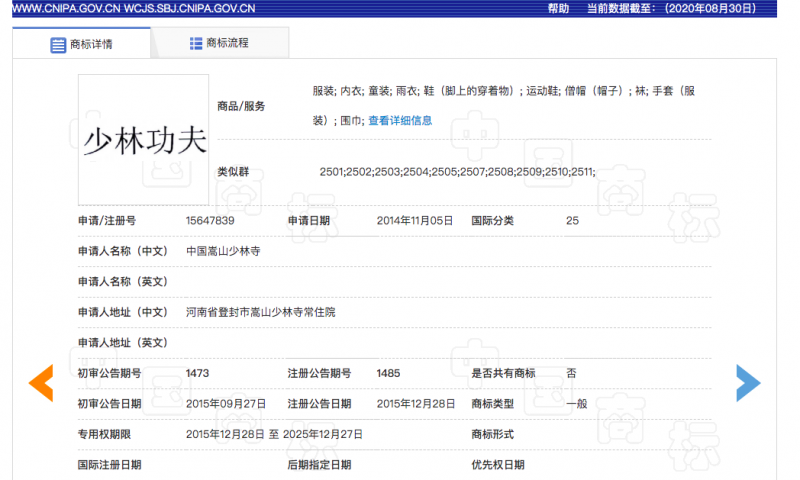Click the WWW.CNIPA.GOV.CN header text
This screenshot has height=480, width=800.
(67, 9)
